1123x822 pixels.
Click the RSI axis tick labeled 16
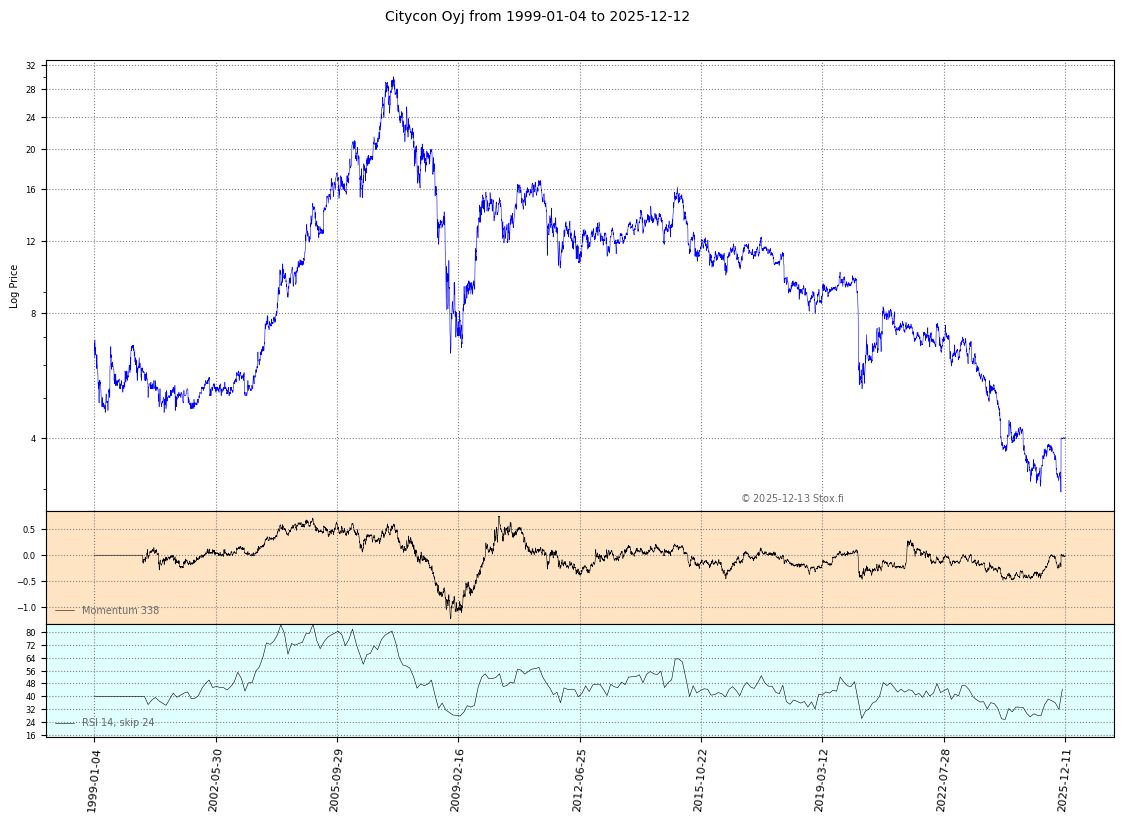[30, 735]
